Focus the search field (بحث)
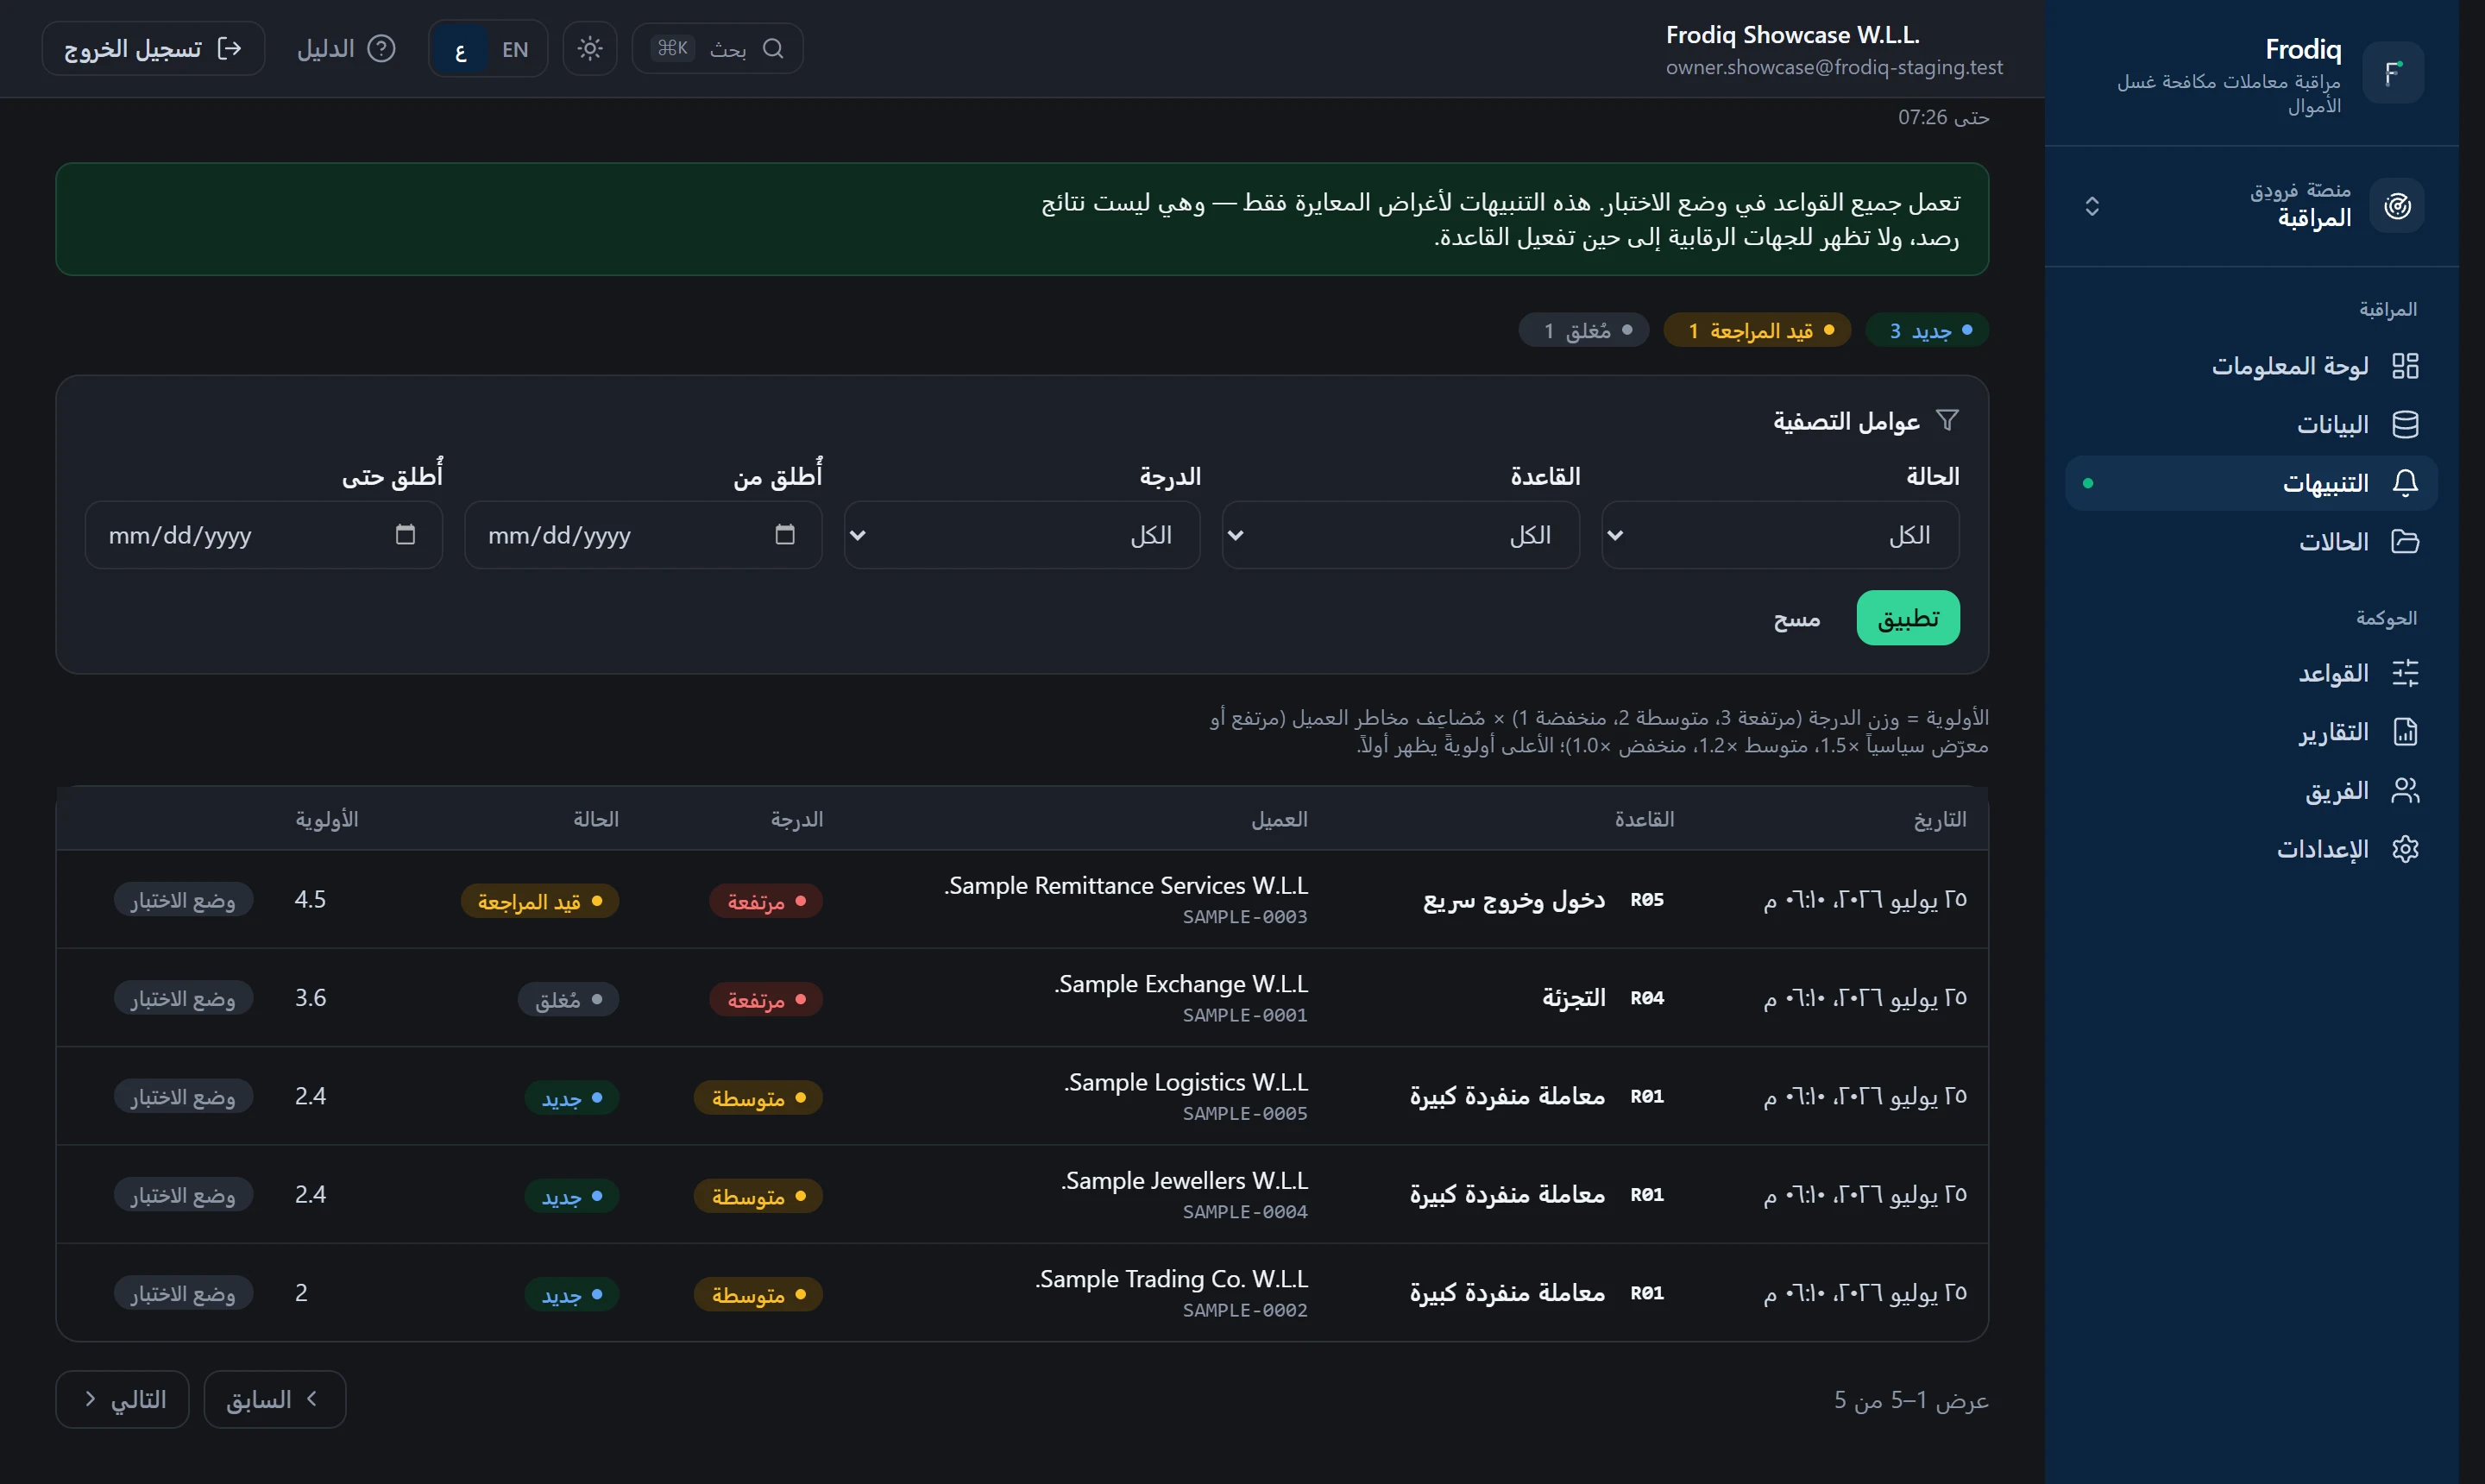This screenshot has width=2485, height=1484. pos(717,48)
